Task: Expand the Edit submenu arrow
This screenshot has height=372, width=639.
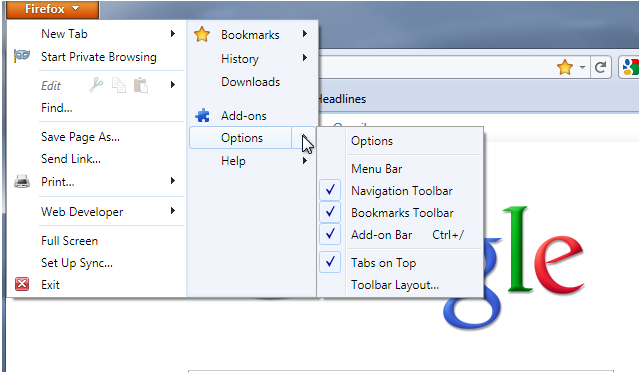Action: (173, 84)
